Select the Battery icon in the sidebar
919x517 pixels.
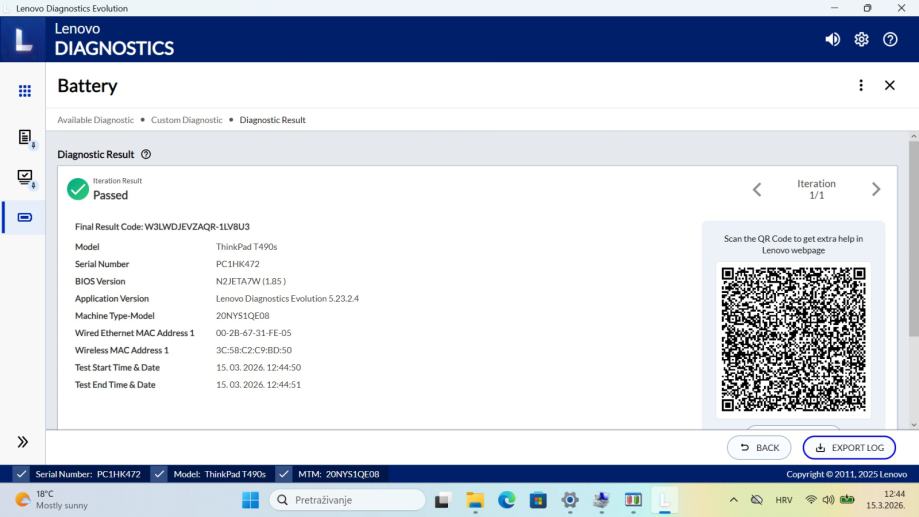25,217
